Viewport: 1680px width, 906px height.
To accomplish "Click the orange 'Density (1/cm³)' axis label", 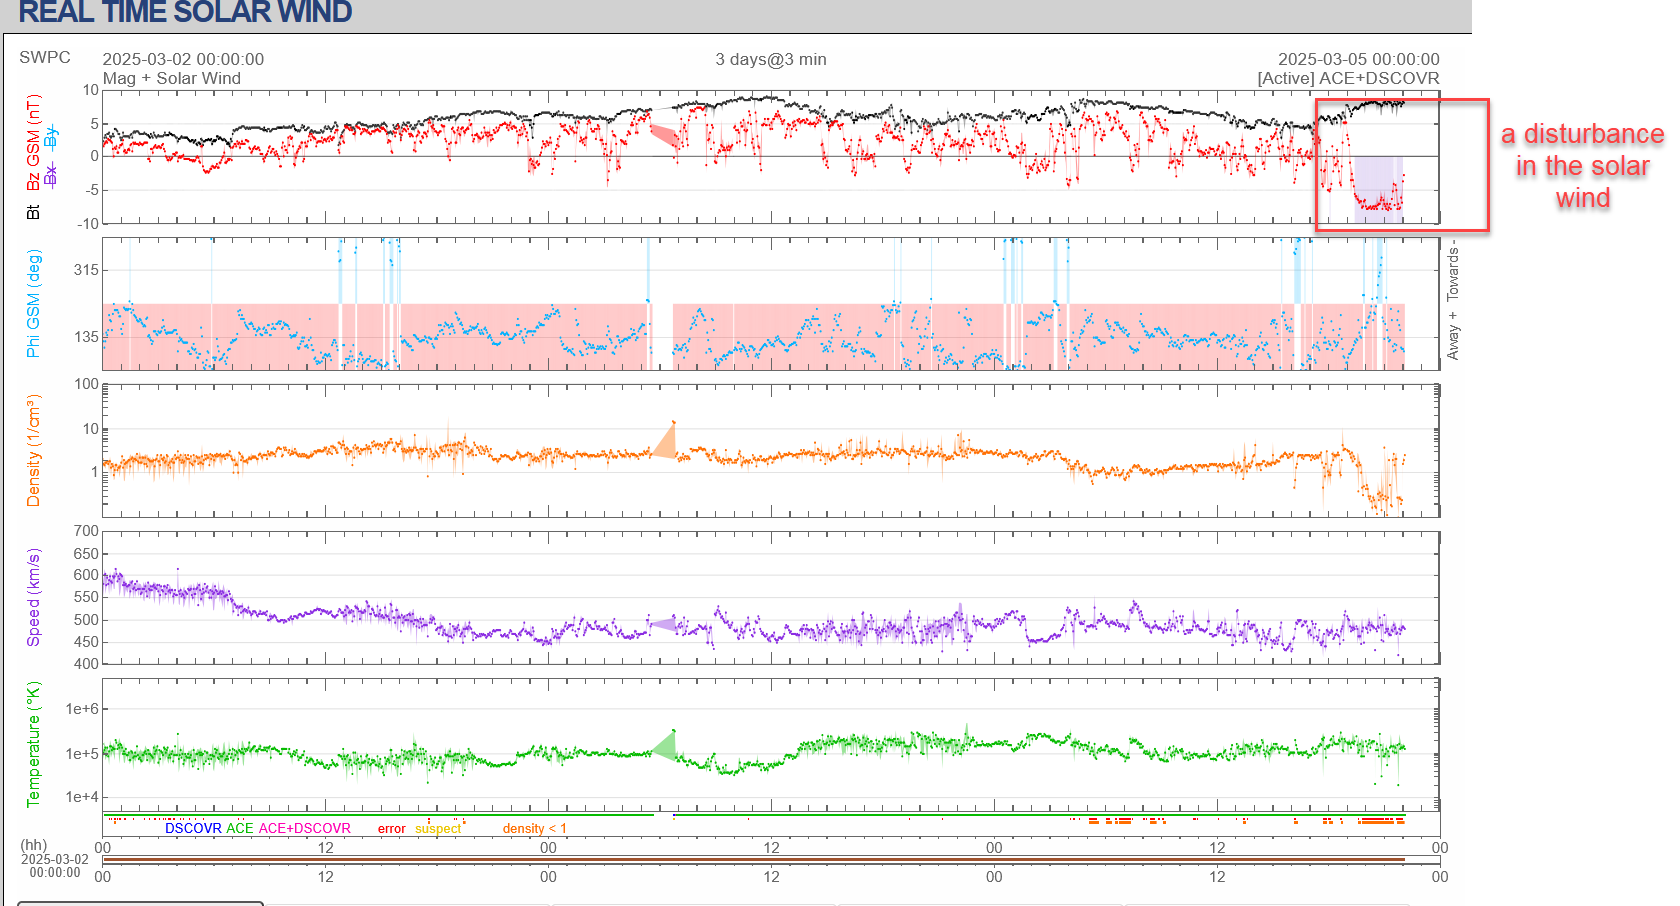I will [x=34, y=450].
